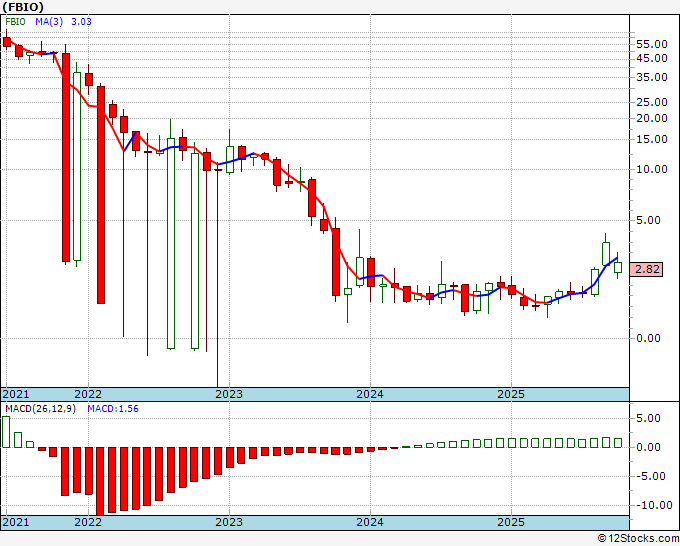Click the -5.00 label on MACD axis
This screenshot has width=680, height=546.
[650, 476]
